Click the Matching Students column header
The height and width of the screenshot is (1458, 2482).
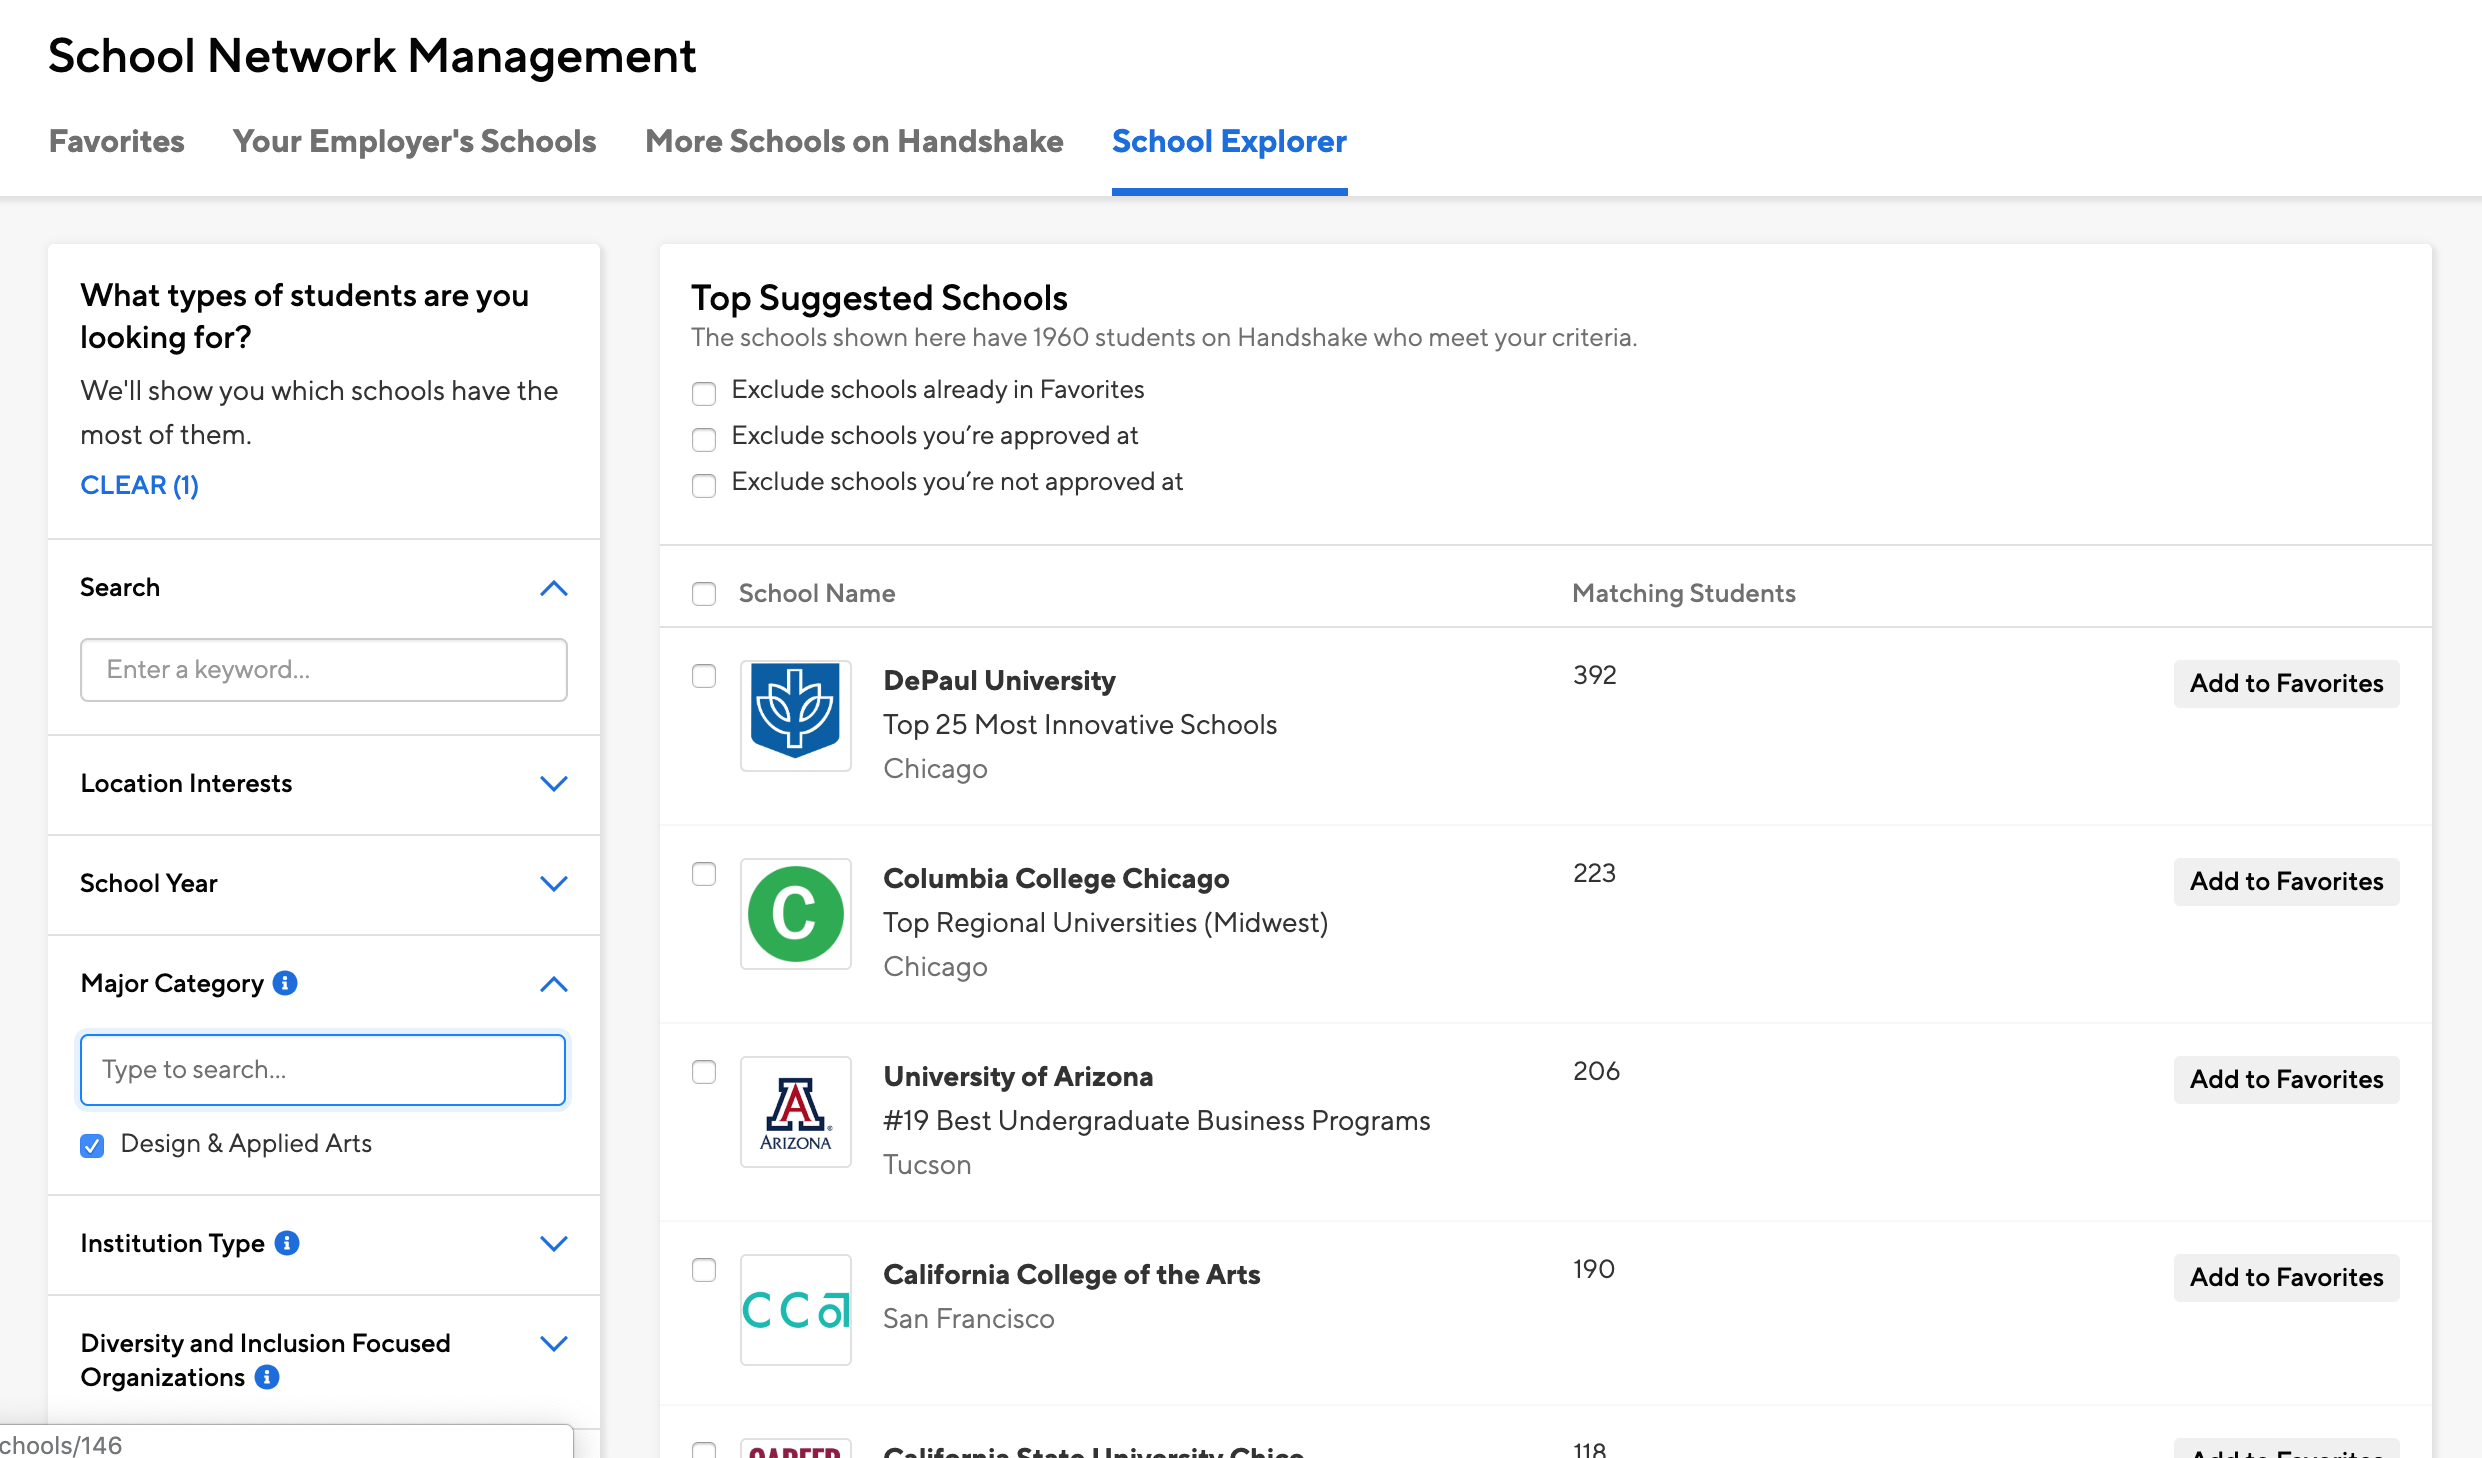[x=1684, y=593]
